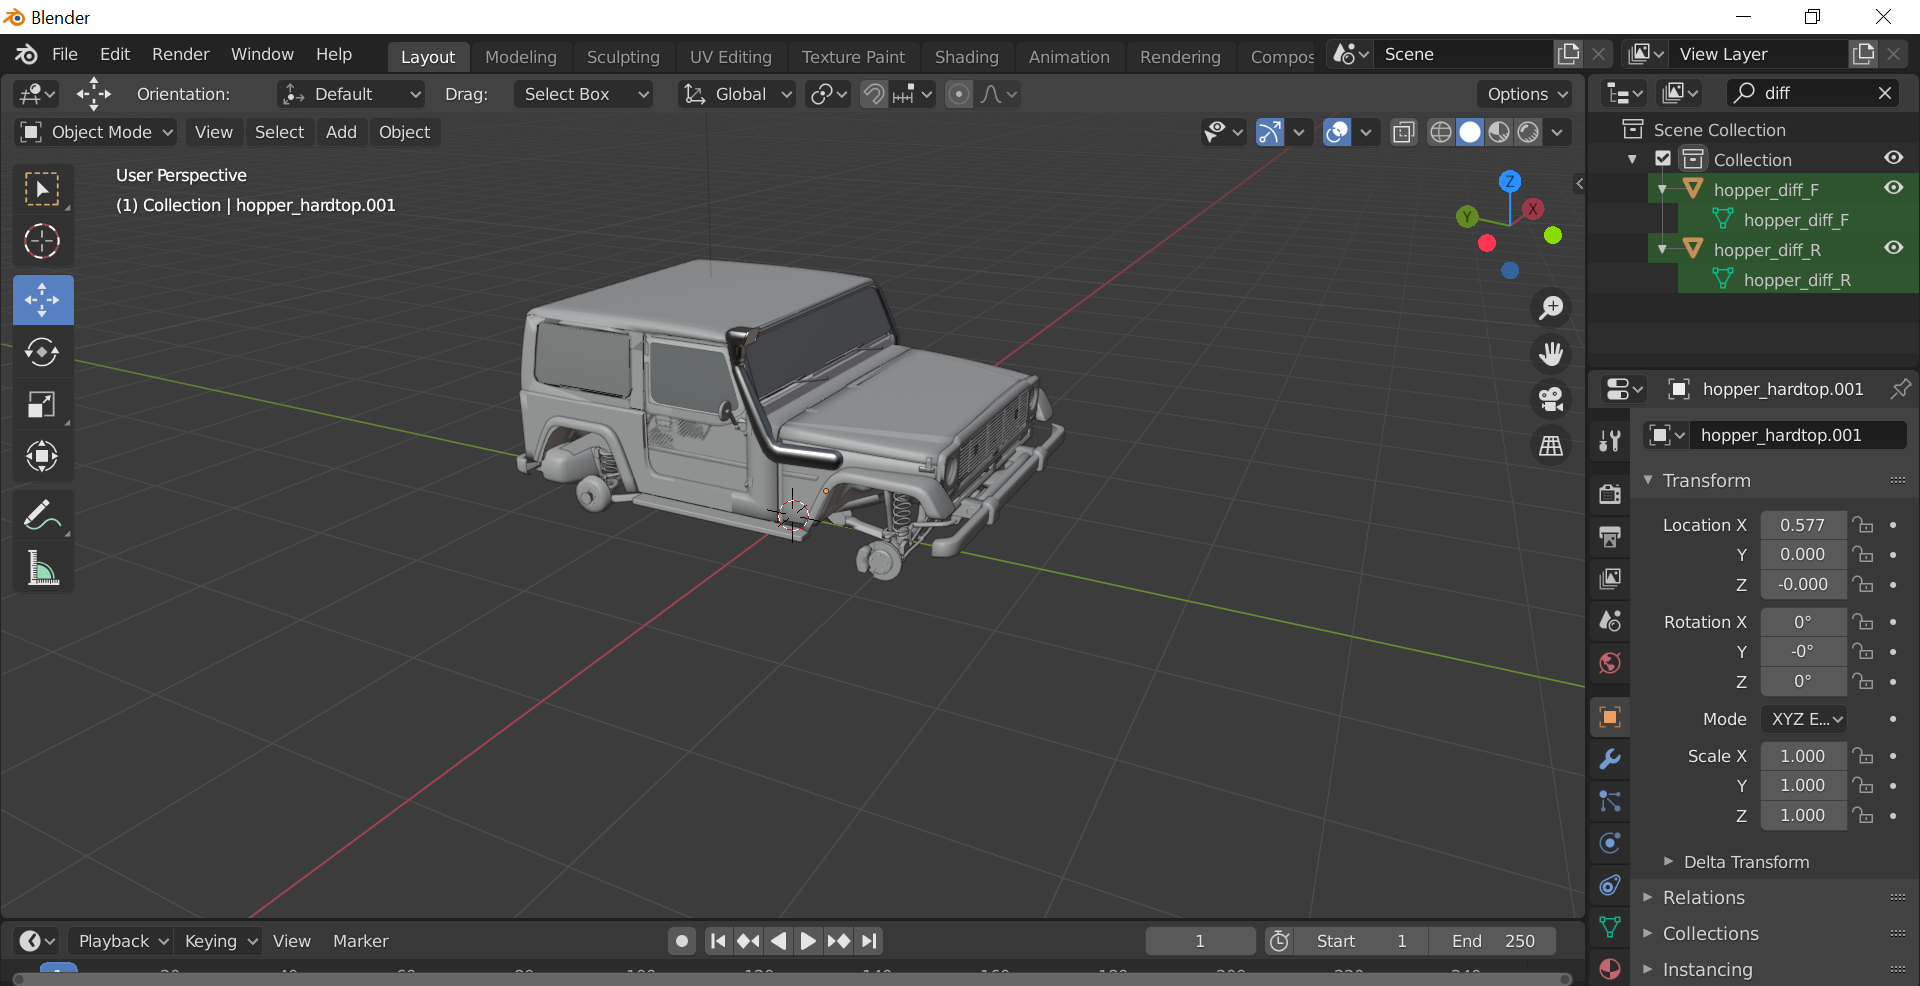Uncheck the Collection checkbox in outliner
The width and height of the screenshot is (1920, 986).
point(1663,159)
